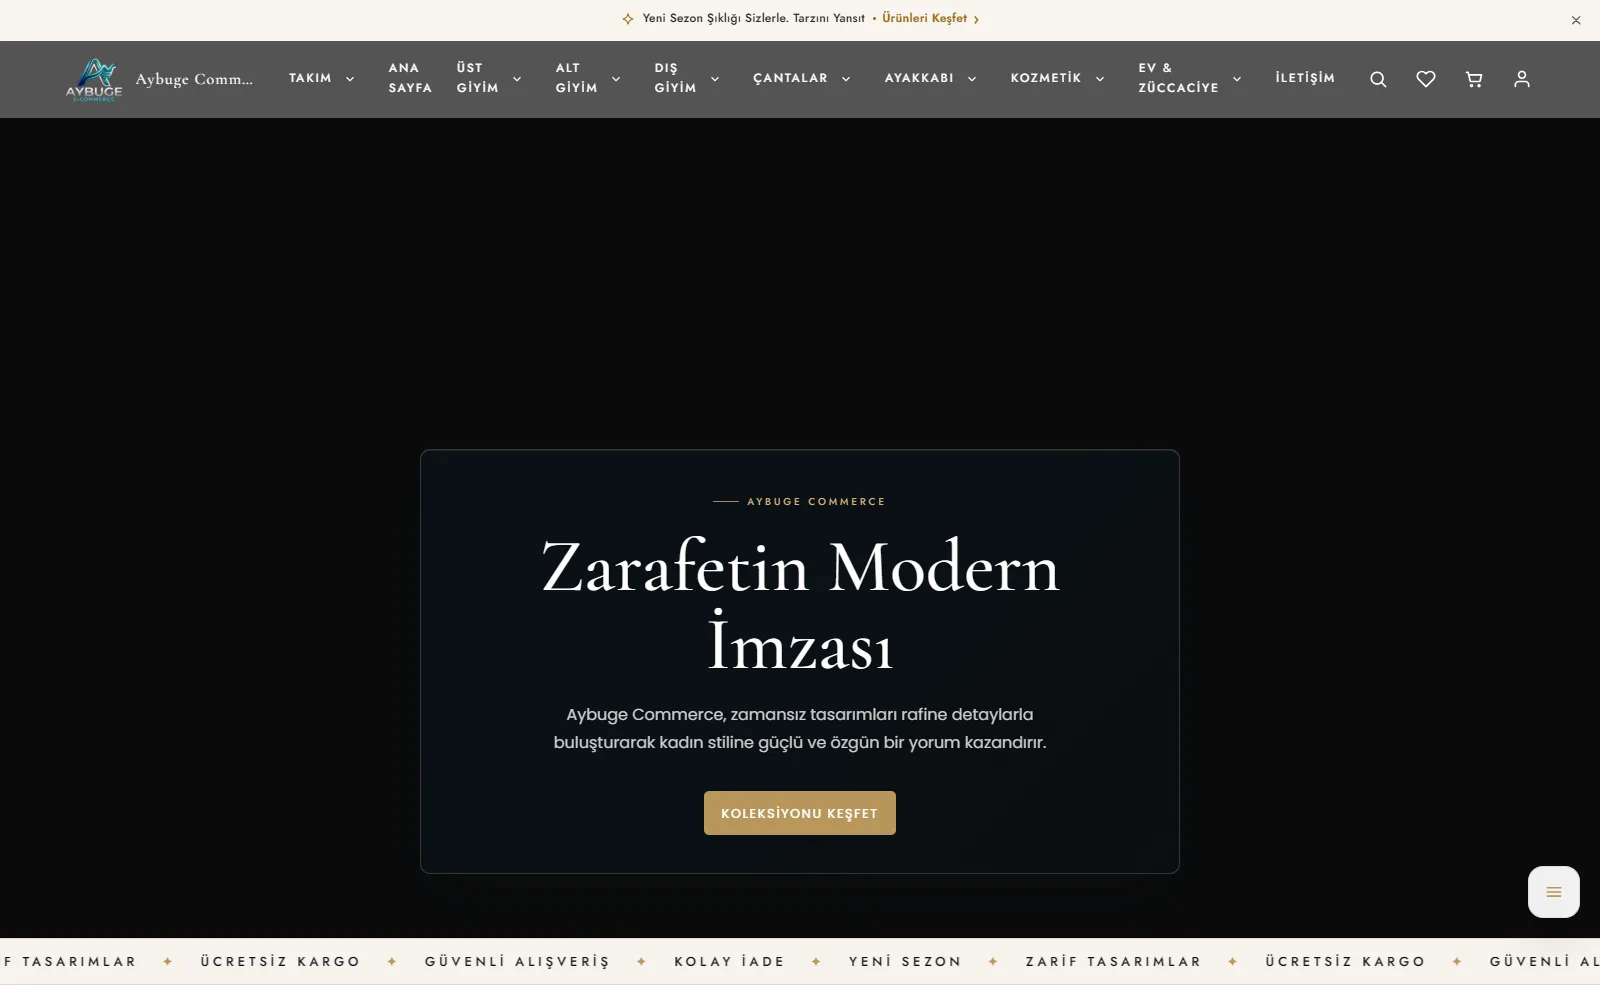Click the Aybuge Comm... store name
The width and height of the screenshot is (1600, 1000).
tap(194, 79)
